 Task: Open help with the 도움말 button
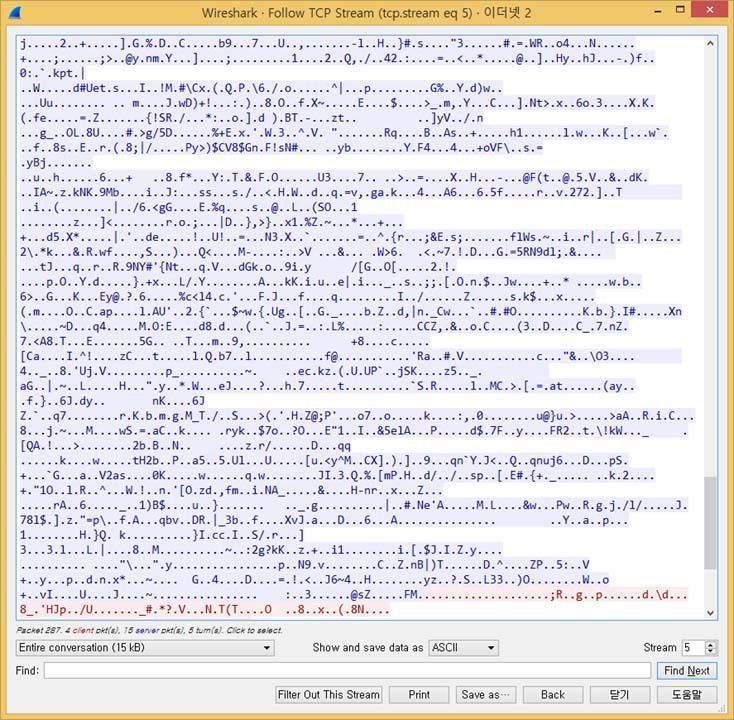click(686, 694)
